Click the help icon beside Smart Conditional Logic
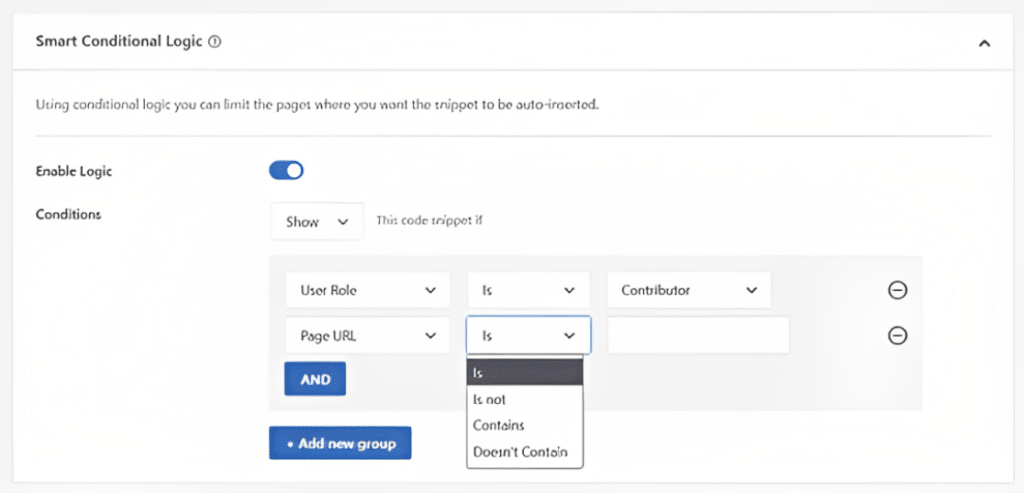 tap(215, 43)
